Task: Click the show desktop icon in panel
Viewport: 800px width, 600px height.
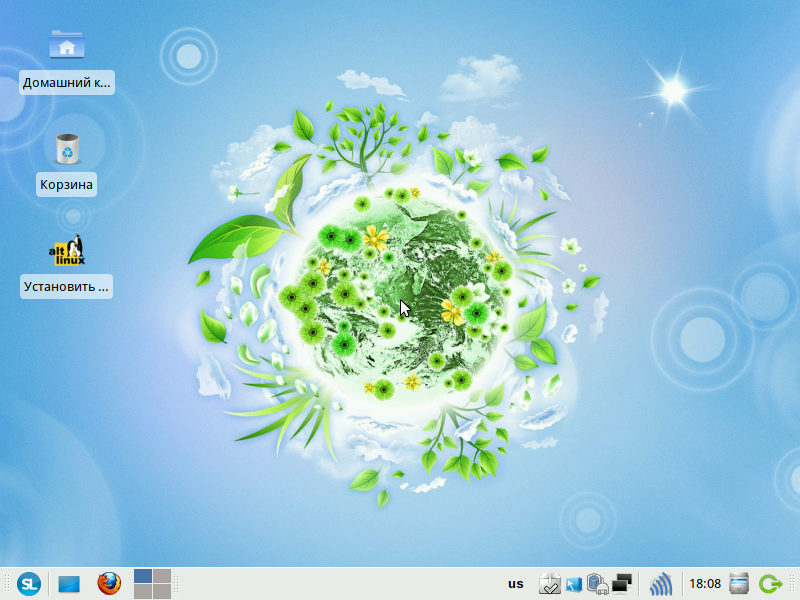Action: tap(69, 584)
